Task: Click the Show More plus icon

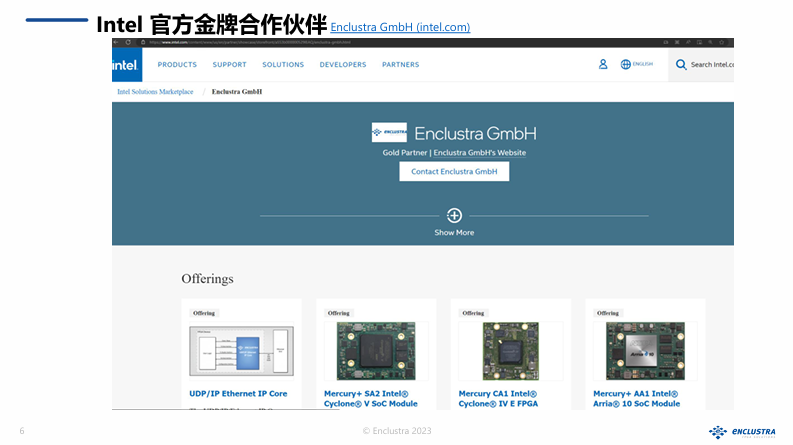Action: point(454,215)
